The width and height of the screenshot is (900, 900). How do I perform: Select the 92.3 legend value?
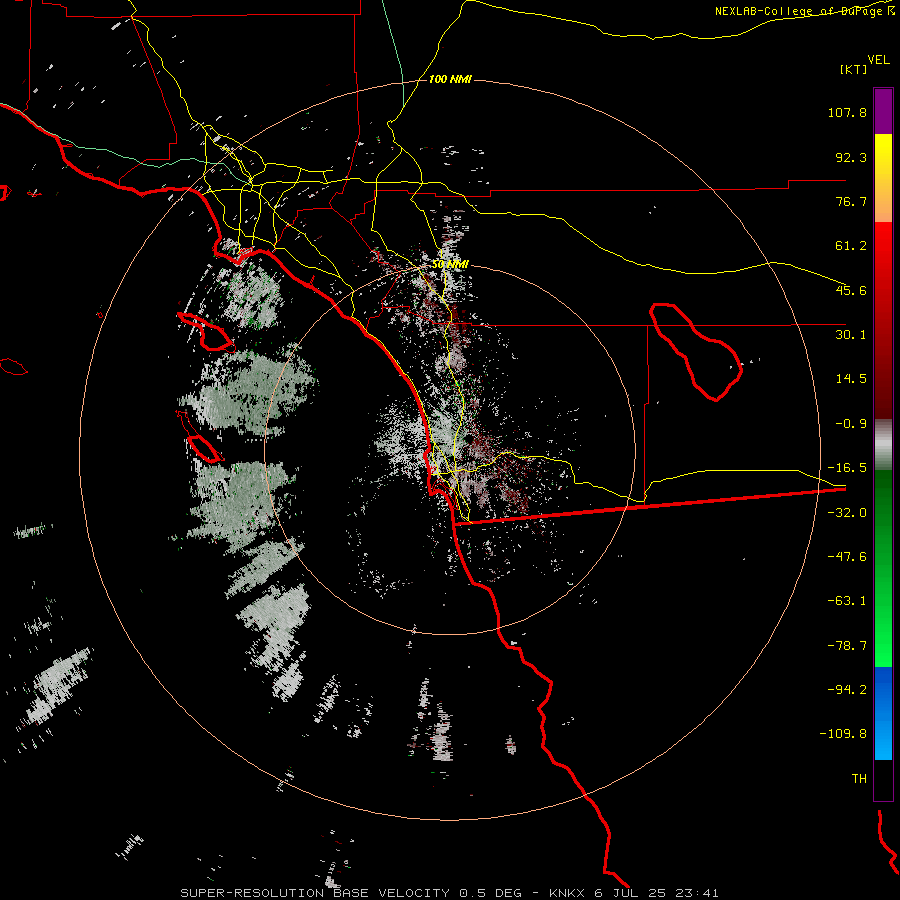851,157
